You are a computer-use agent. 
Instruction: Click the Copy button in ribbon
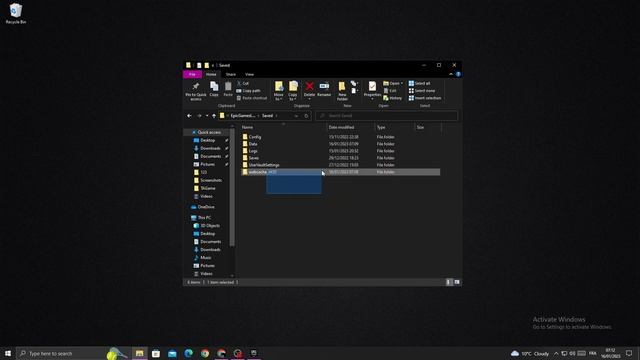(x=214, y=89)
